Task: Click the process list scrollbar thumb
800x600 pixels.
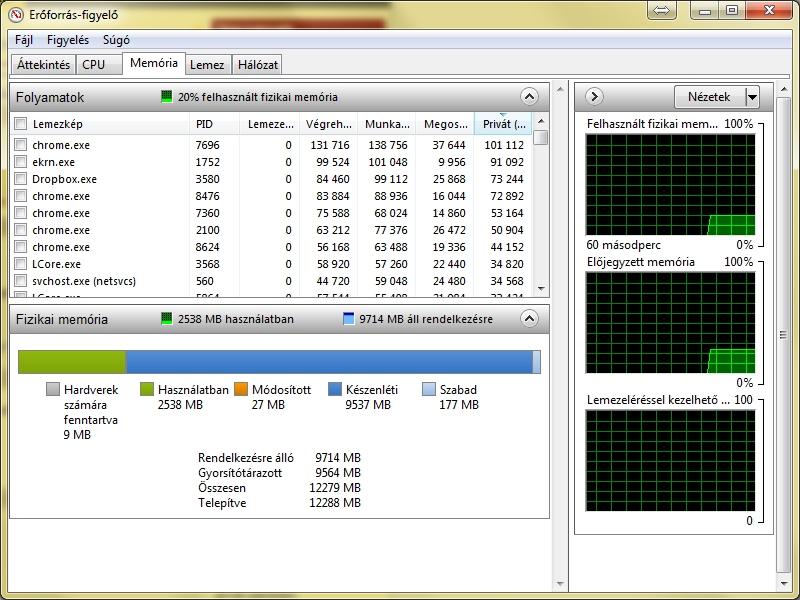Action: [541, 138]
